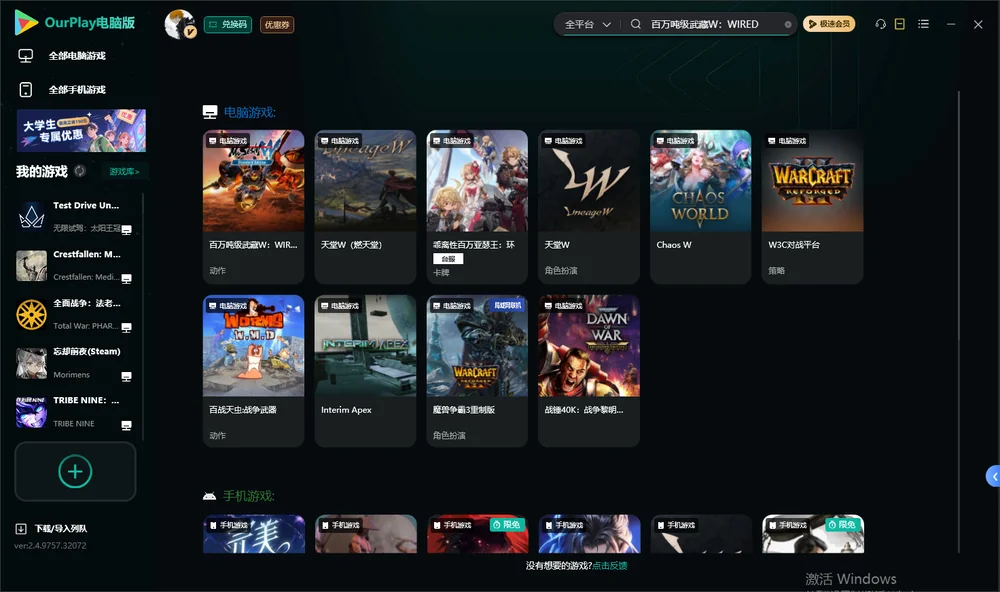1000x592 pixels.
Task: Click the 全面战争 yellow wheel icon
Action: 31,314
